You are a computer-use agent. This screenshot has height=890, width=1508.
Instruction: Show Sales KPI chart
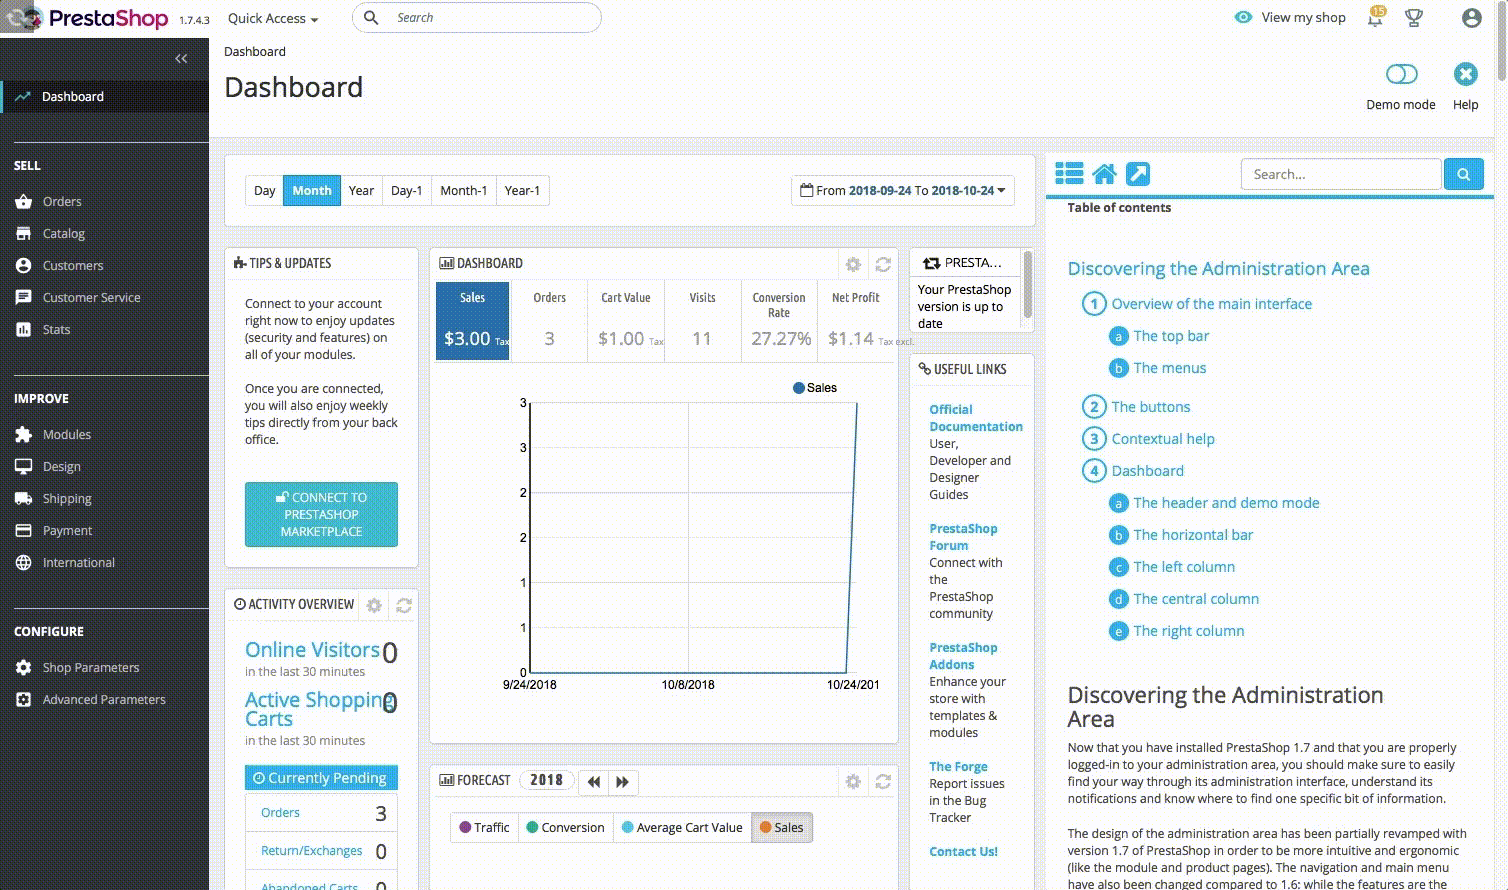pos(473,321)
